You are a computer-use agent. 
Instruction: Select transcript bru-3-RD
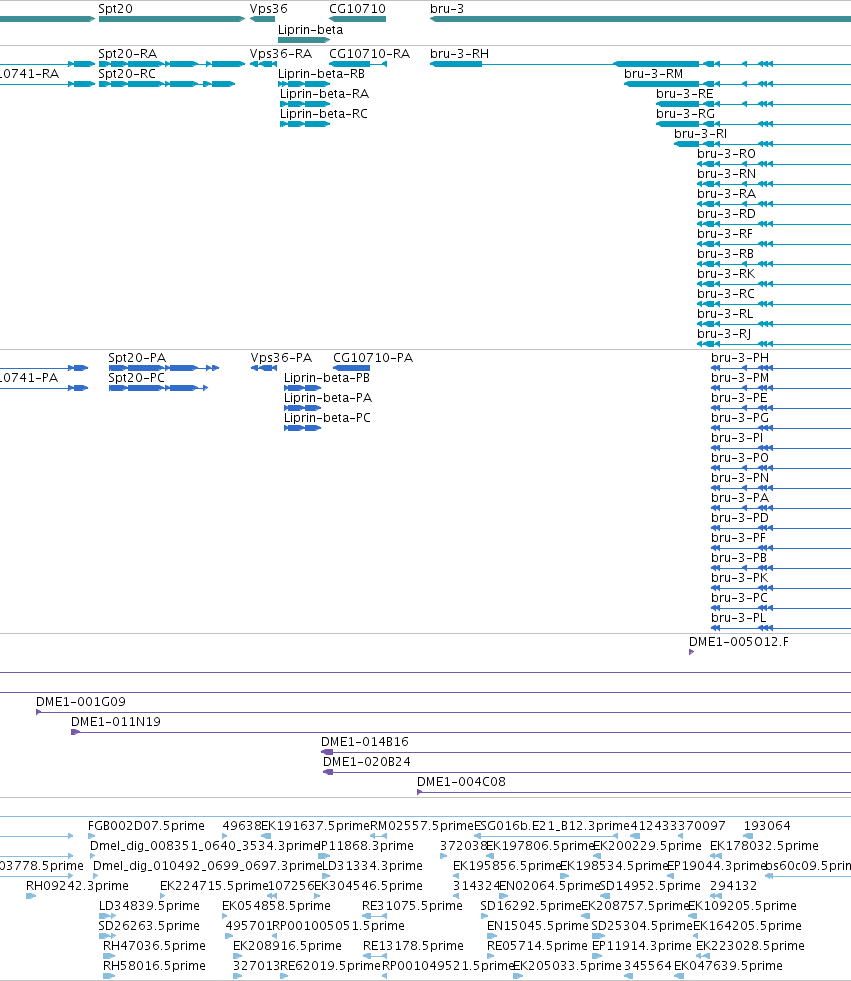click(726, 214)
